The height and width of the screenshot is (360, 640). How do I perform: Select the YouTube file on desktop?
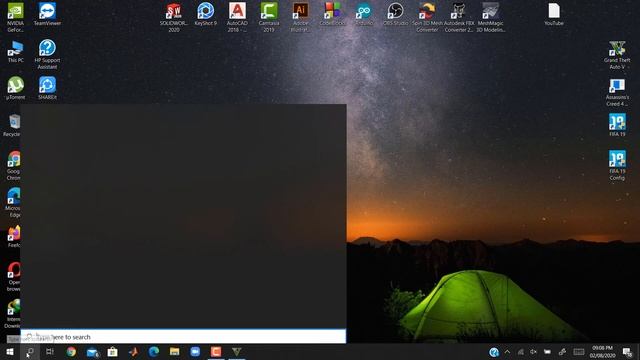click(x=554, y=14)
